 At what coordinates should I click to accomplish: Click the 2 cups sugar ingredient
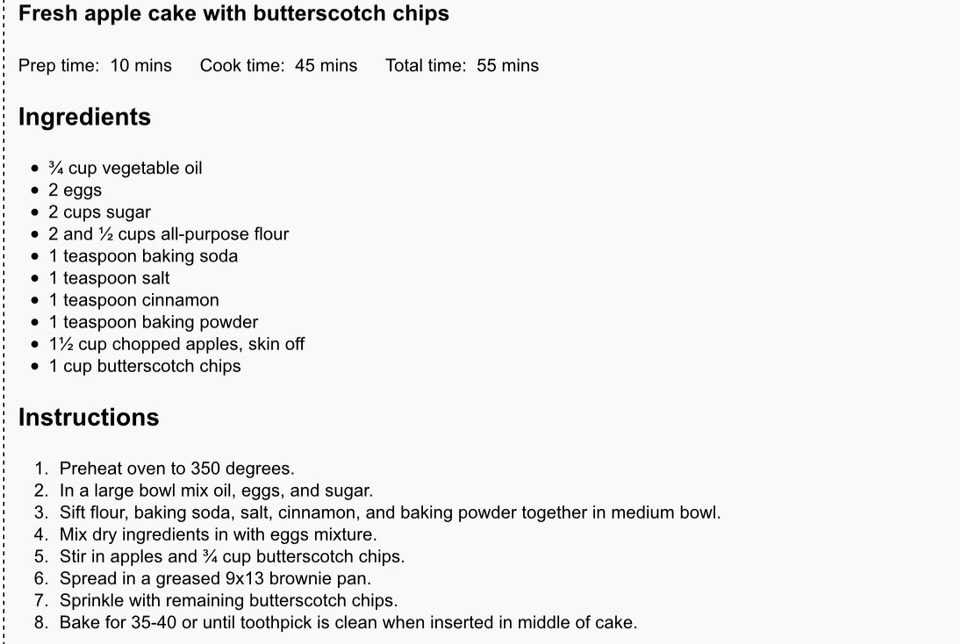pyautogui.click(x=100, y=212)
